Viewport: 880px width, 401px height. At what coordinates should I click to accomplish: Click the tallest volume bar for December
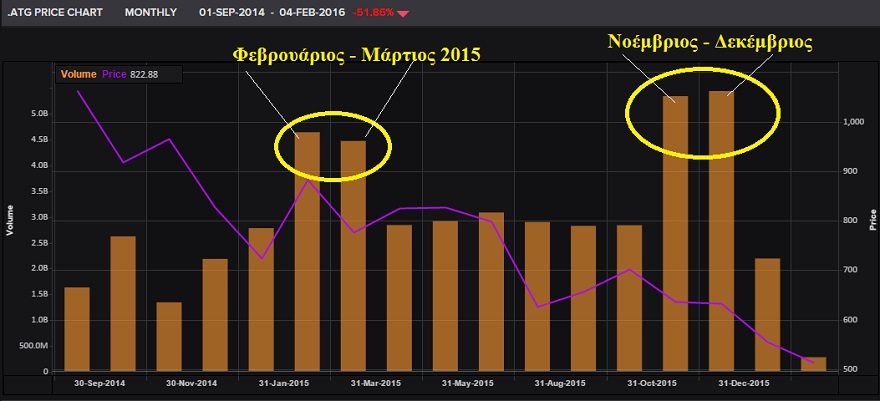click(721, 230)
